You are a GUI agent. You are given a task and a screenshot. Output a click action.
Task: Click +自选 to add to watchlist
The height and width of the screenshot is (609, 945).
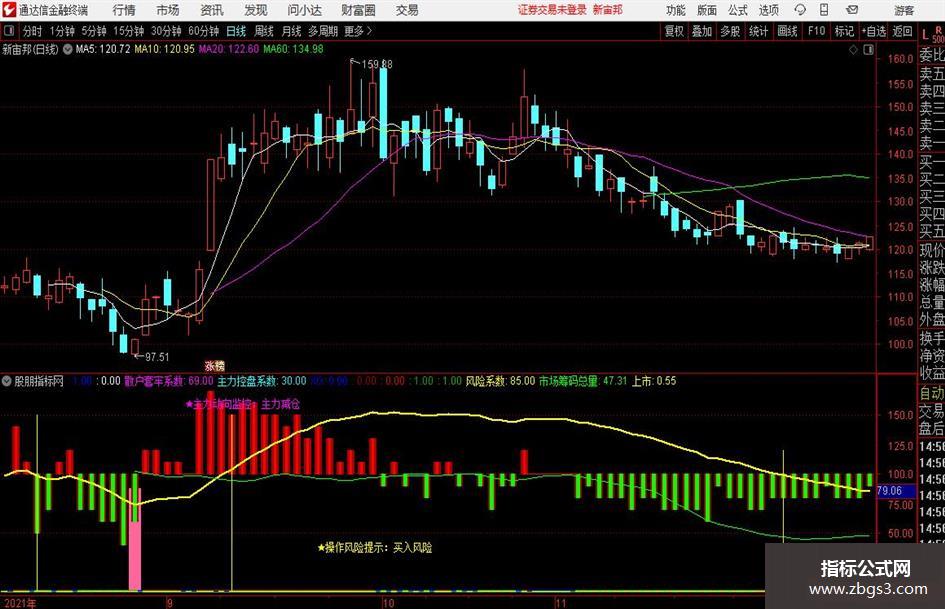tap(874, 31)
